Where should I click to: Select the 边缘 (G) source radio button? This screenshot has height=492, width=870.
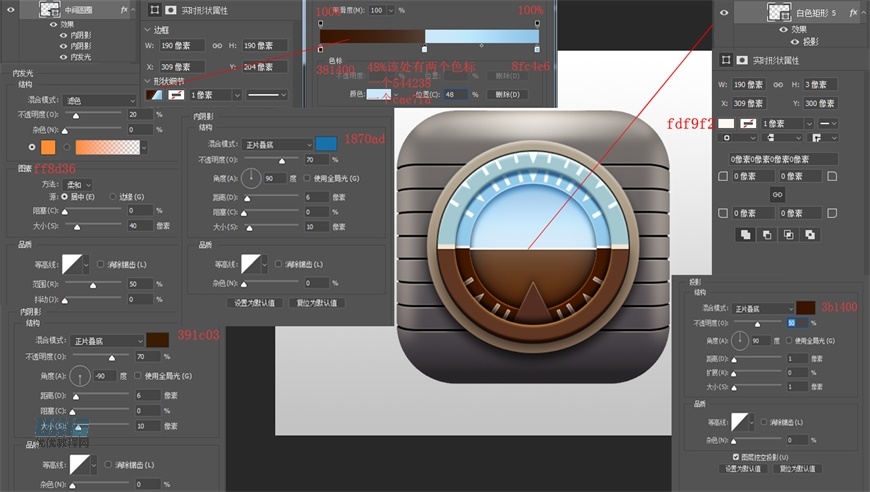pyautogui.click(x=113, y=197)
